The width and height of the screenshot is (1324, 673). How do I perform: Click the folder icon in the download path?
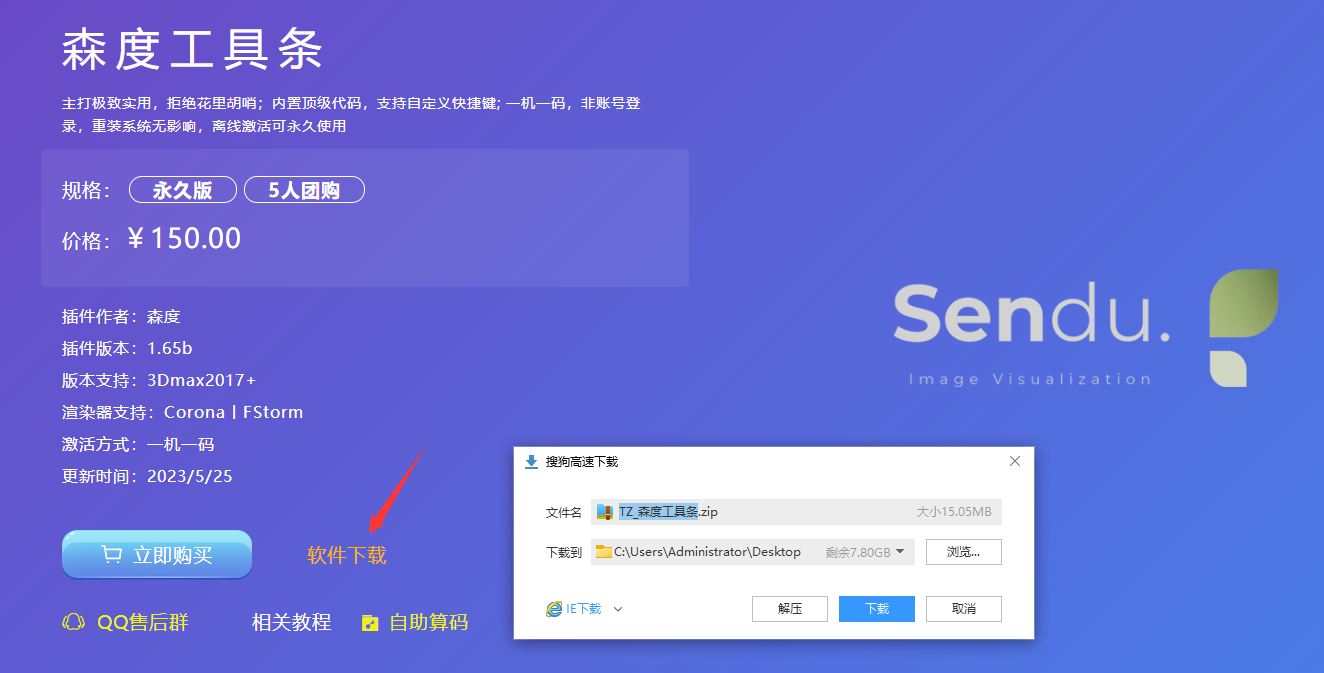click(603, 552)
